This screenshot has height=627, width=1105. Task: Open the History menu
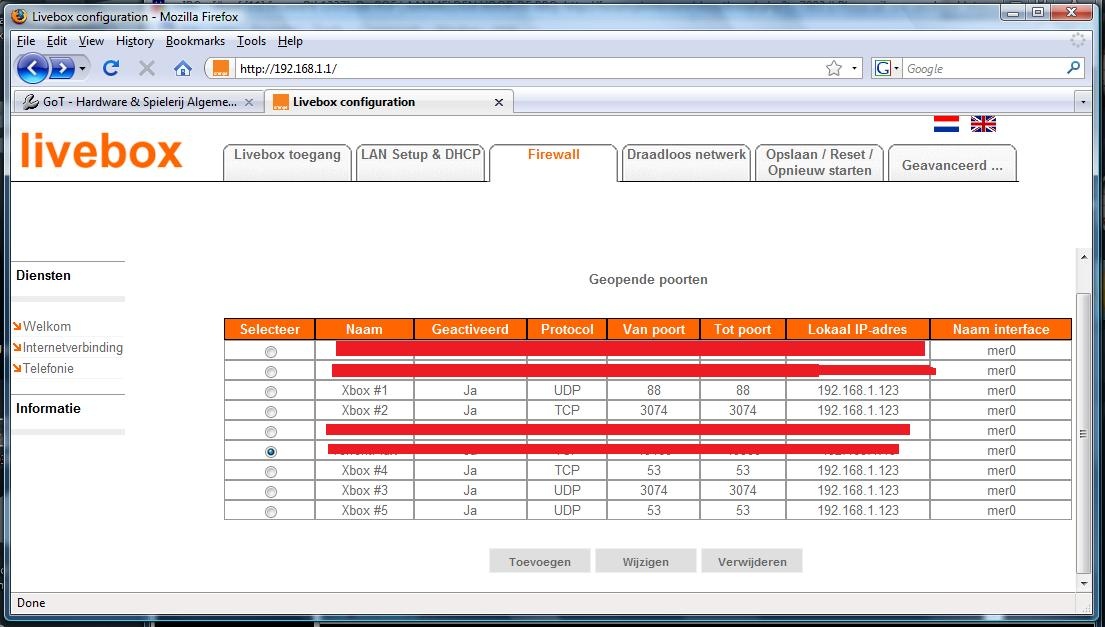pyautogui.click(x=135, y=41)
